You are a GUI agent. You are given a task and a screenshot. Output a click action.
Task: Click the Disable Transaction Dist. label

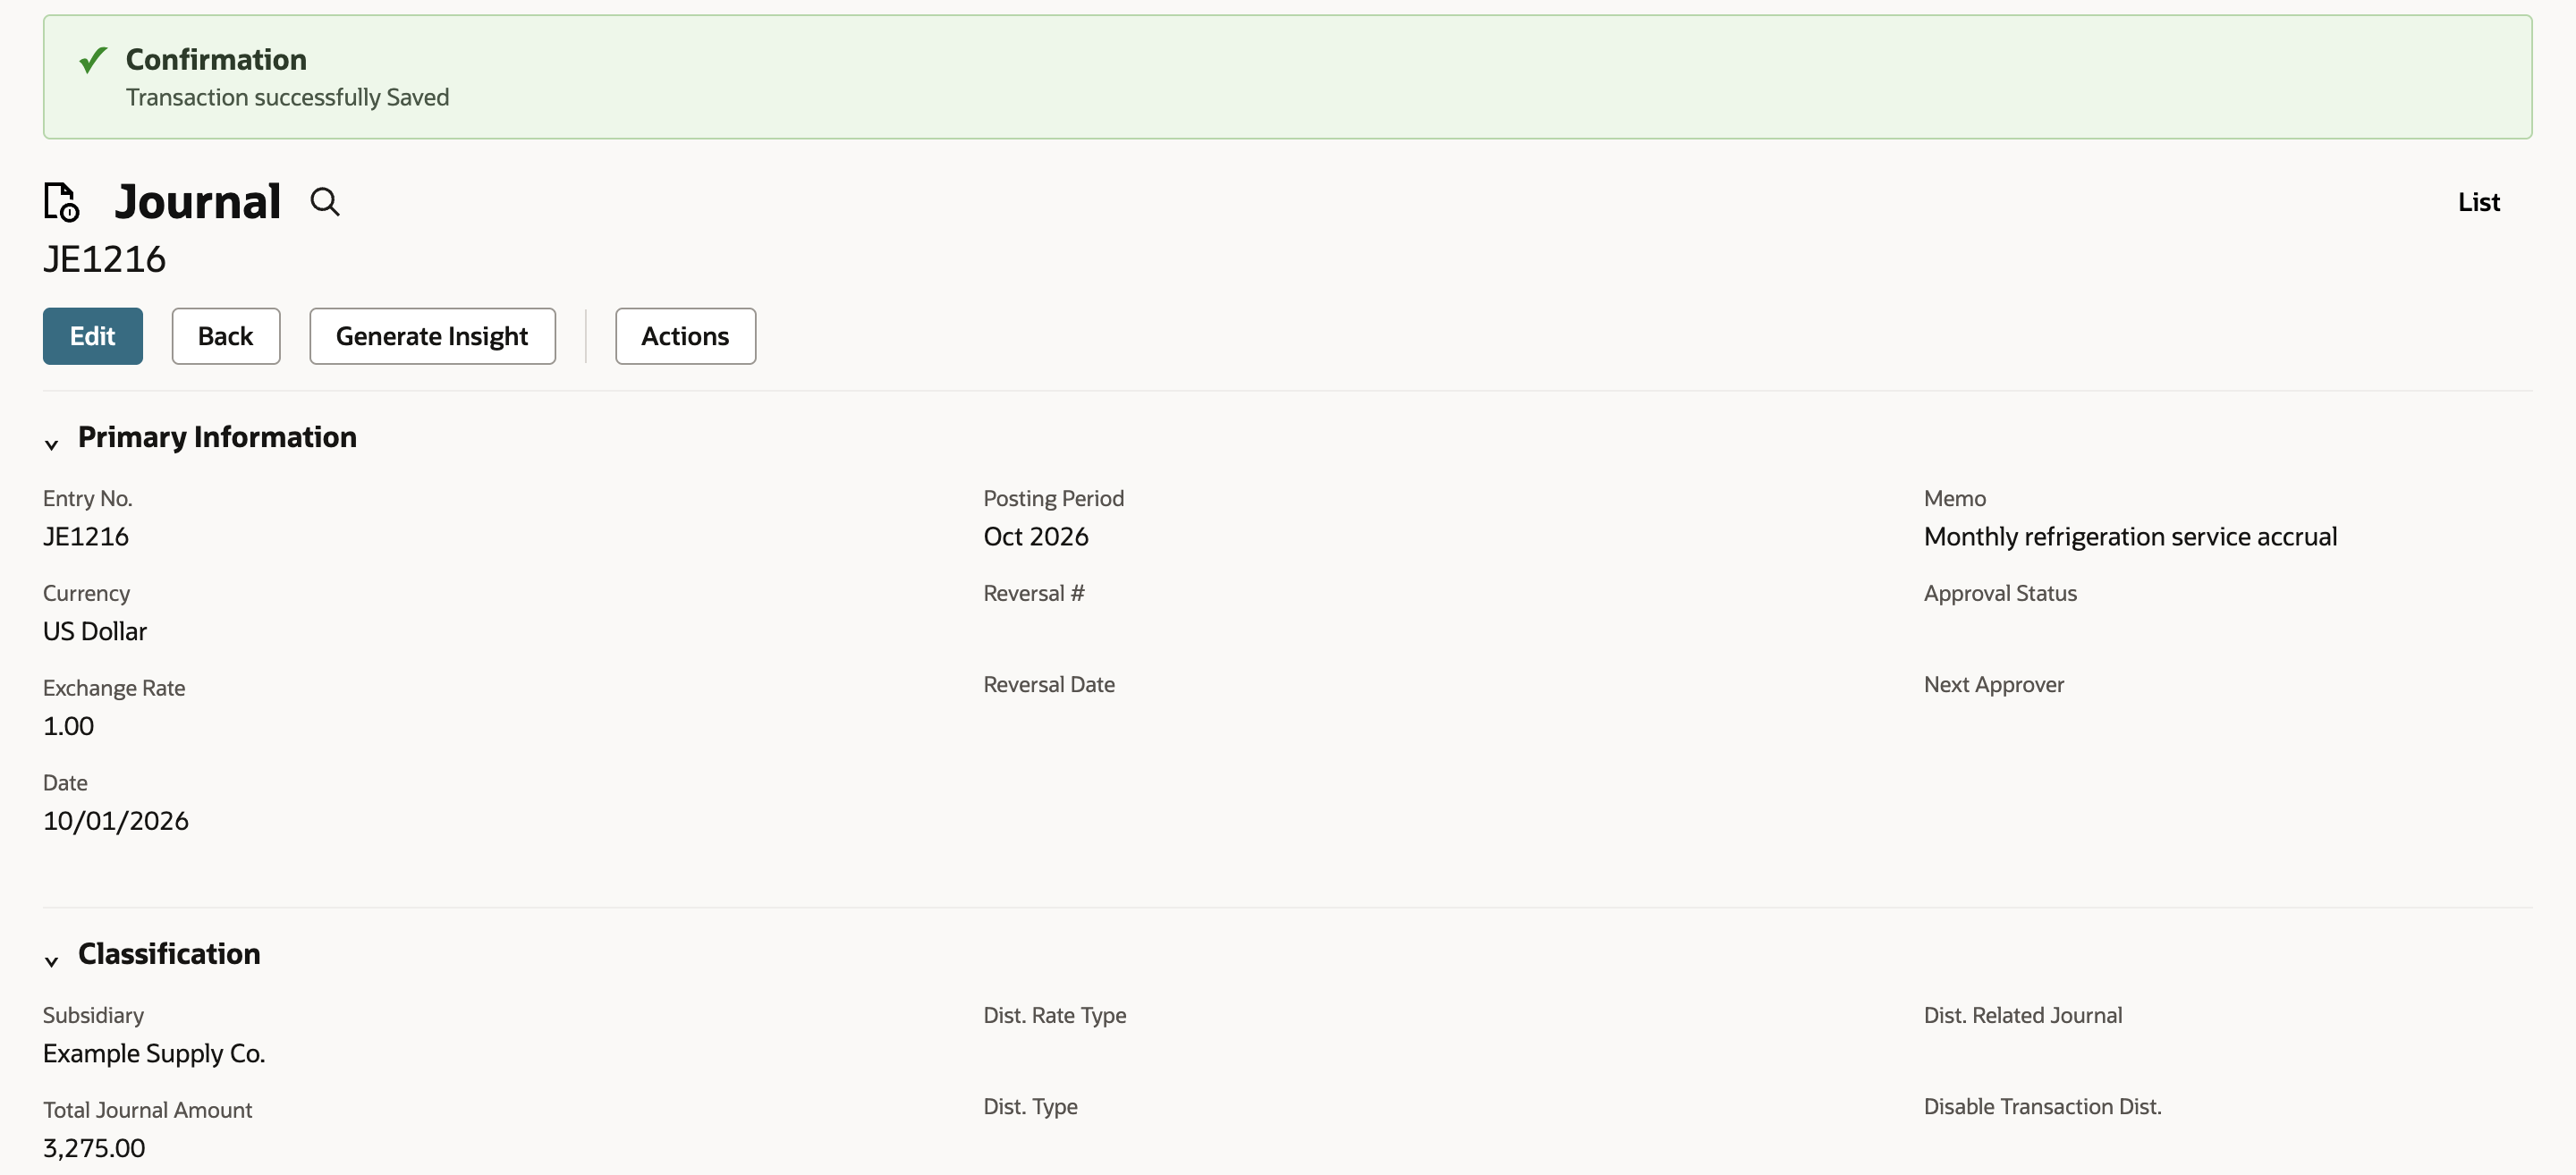click(x=2043, y=1106)
